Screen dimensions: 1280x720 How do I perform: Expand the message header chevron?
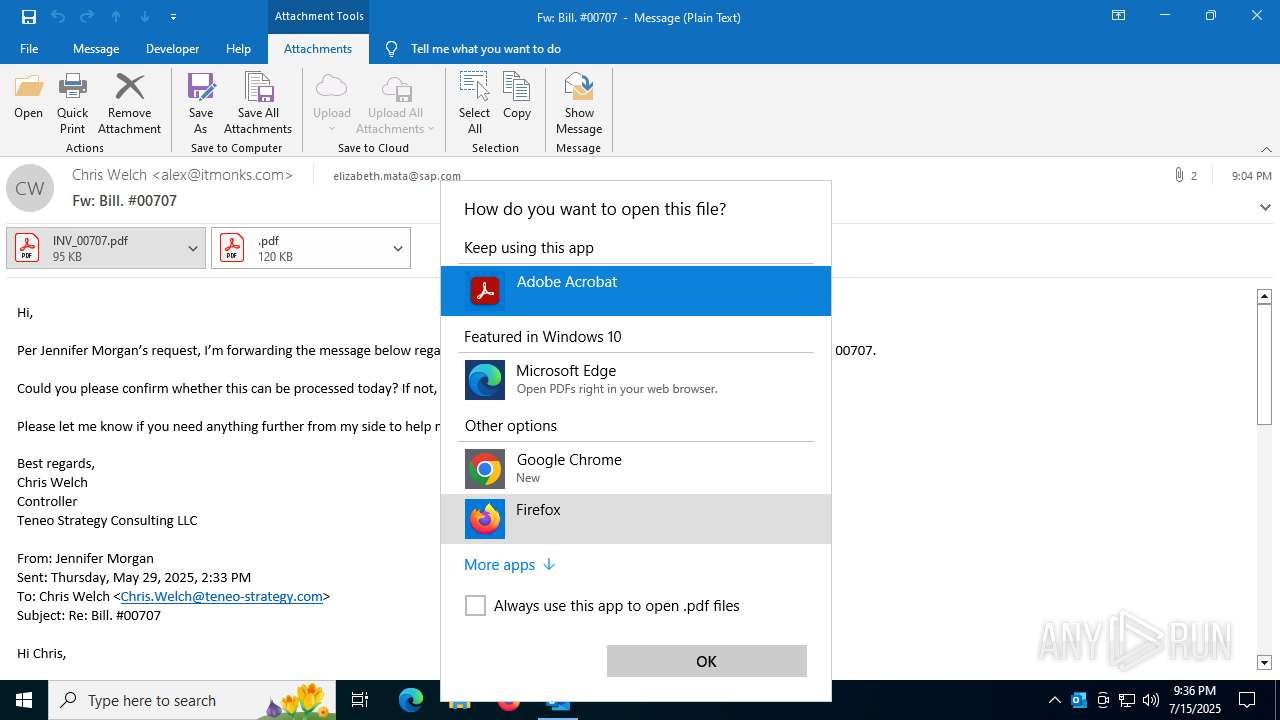point(1265,208)
